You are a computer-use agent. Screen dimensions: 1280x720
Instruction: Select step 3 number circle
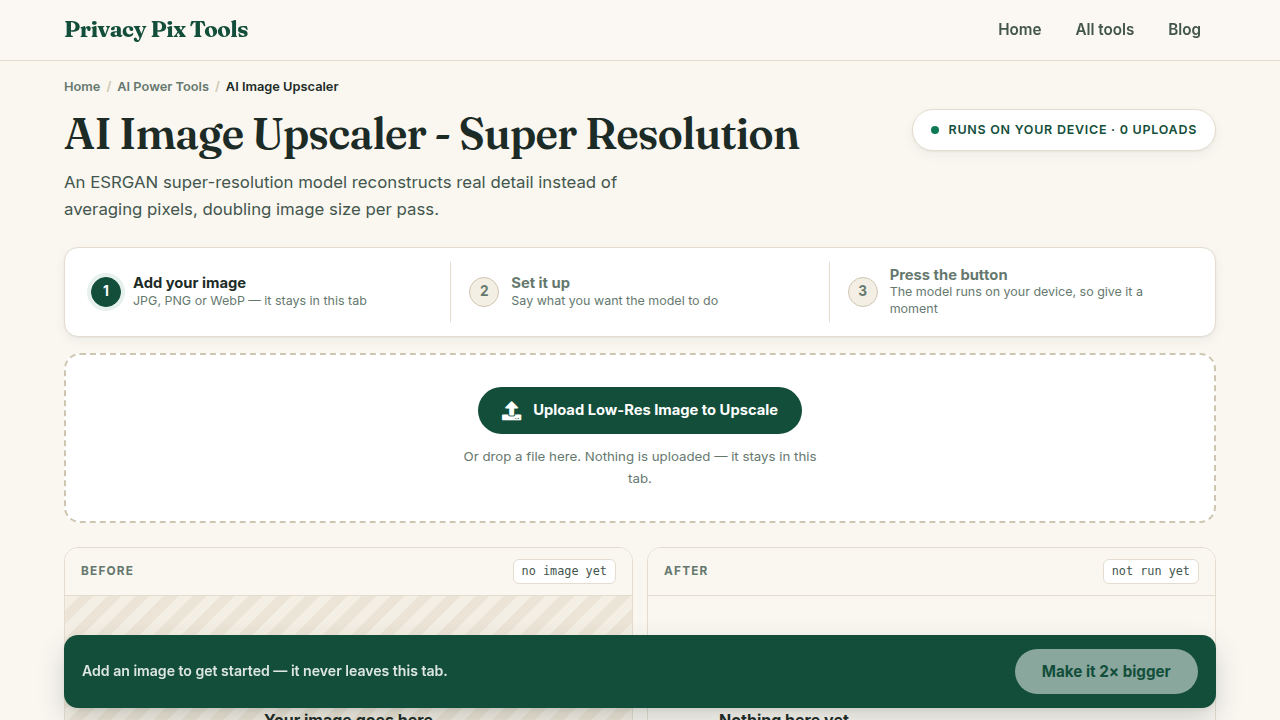point(863,292)
